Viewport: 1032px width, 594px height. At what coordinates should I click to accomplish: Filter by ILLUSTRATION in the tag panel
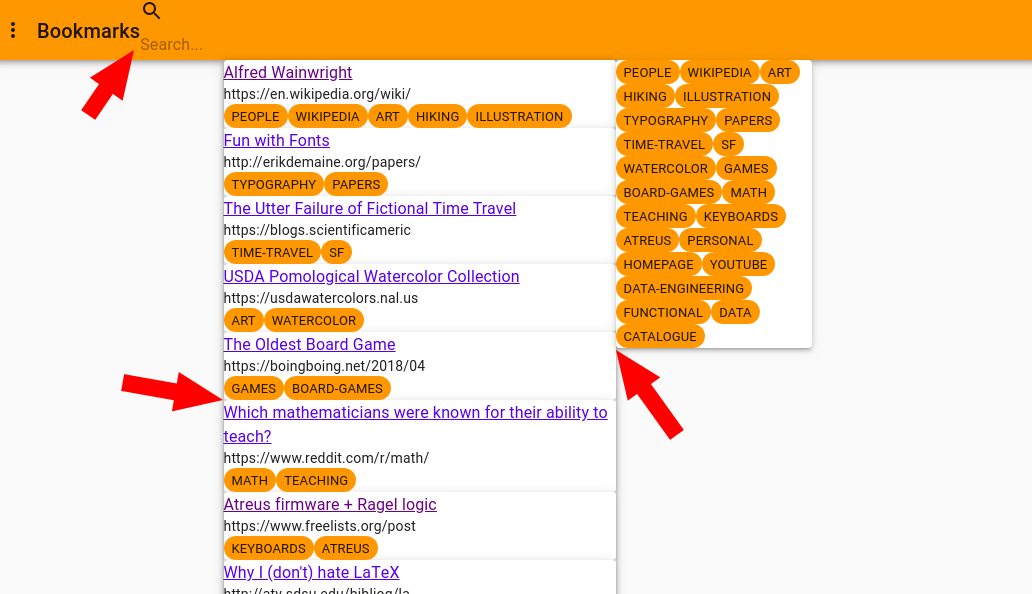click(x=727, y=97)
